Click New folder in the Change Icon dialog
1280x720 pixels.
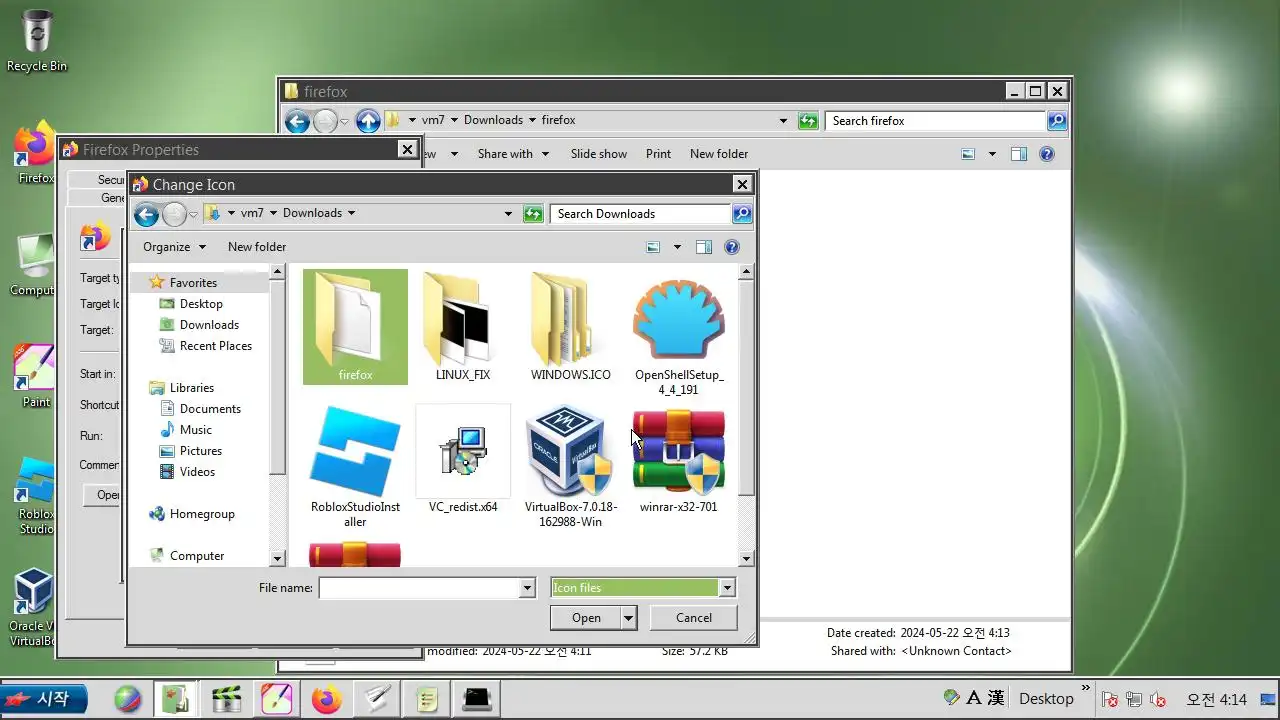point(257,247)
